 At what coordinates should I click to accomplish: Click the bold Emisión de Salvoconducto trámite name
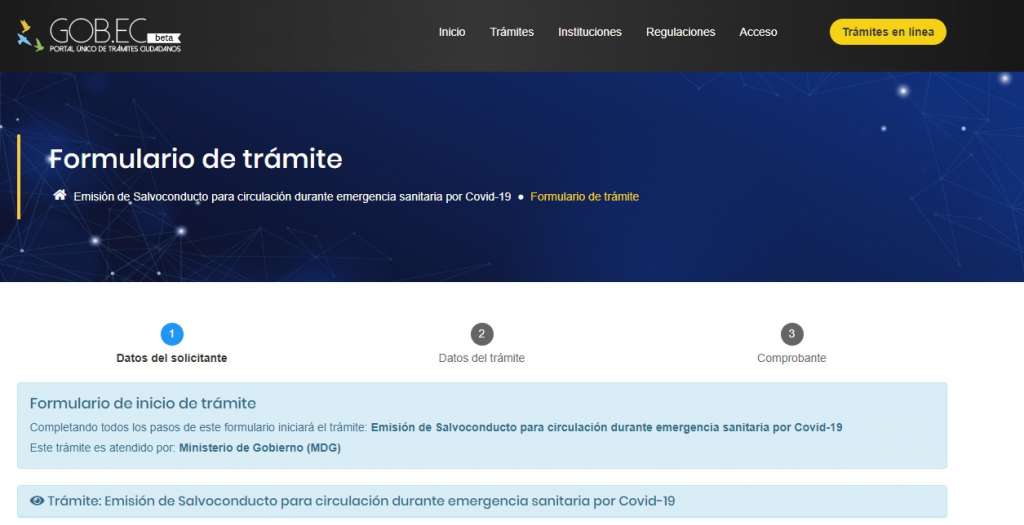coord(607,428)
